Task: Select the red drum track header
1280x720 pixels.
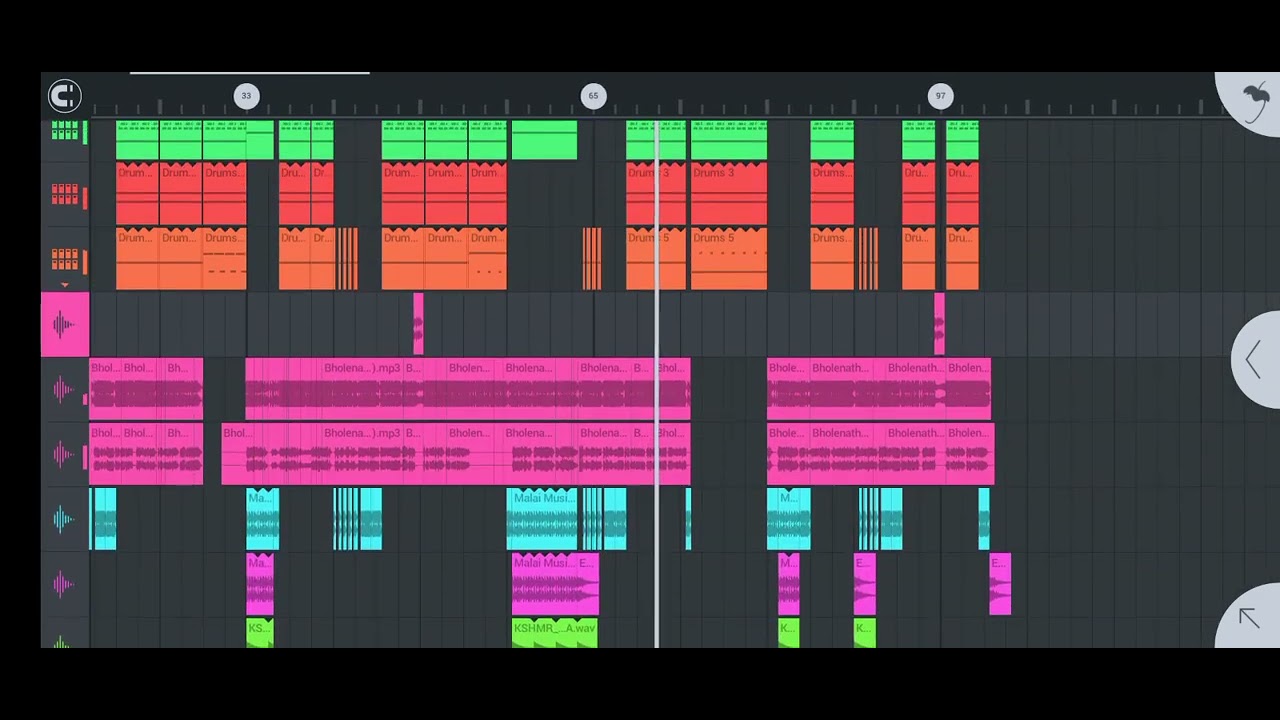Action: click(x=65, y=194)
